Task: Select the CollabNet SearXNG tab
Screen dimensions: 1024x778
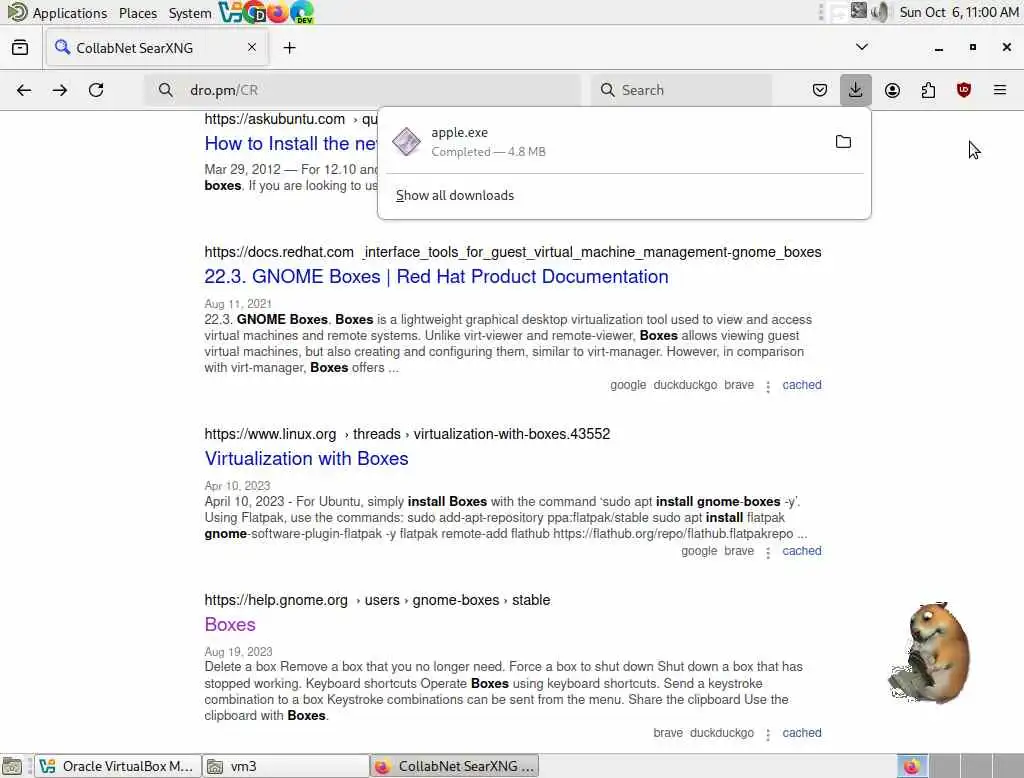Action: point(157,48)
